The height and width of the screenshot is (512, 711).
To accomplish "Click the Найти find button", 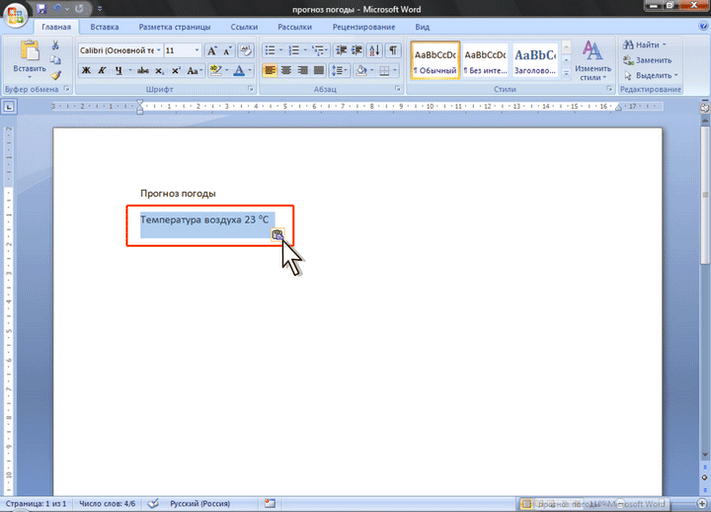I will tap(645, 45).
